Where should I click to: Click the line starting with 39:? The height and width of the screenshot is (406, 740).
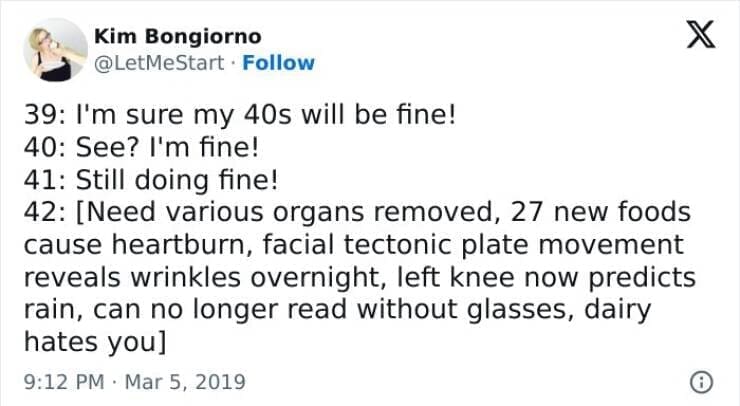(x=238, y=115)
